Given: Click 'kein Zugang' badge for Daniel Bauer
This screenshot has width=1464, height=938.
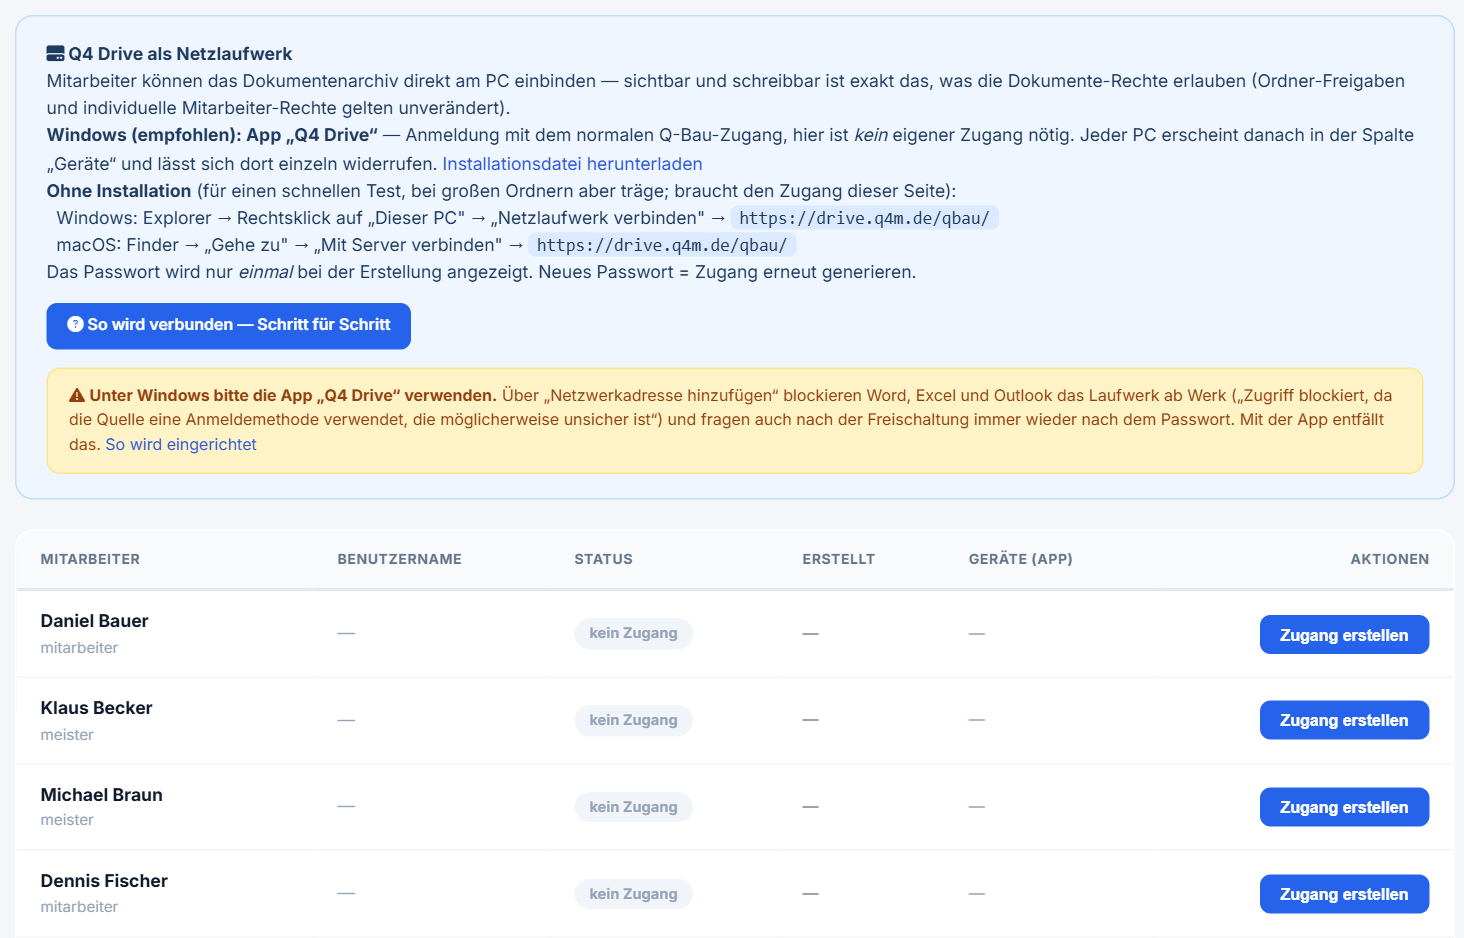Looking at the screenshot, I should (633, 633).
